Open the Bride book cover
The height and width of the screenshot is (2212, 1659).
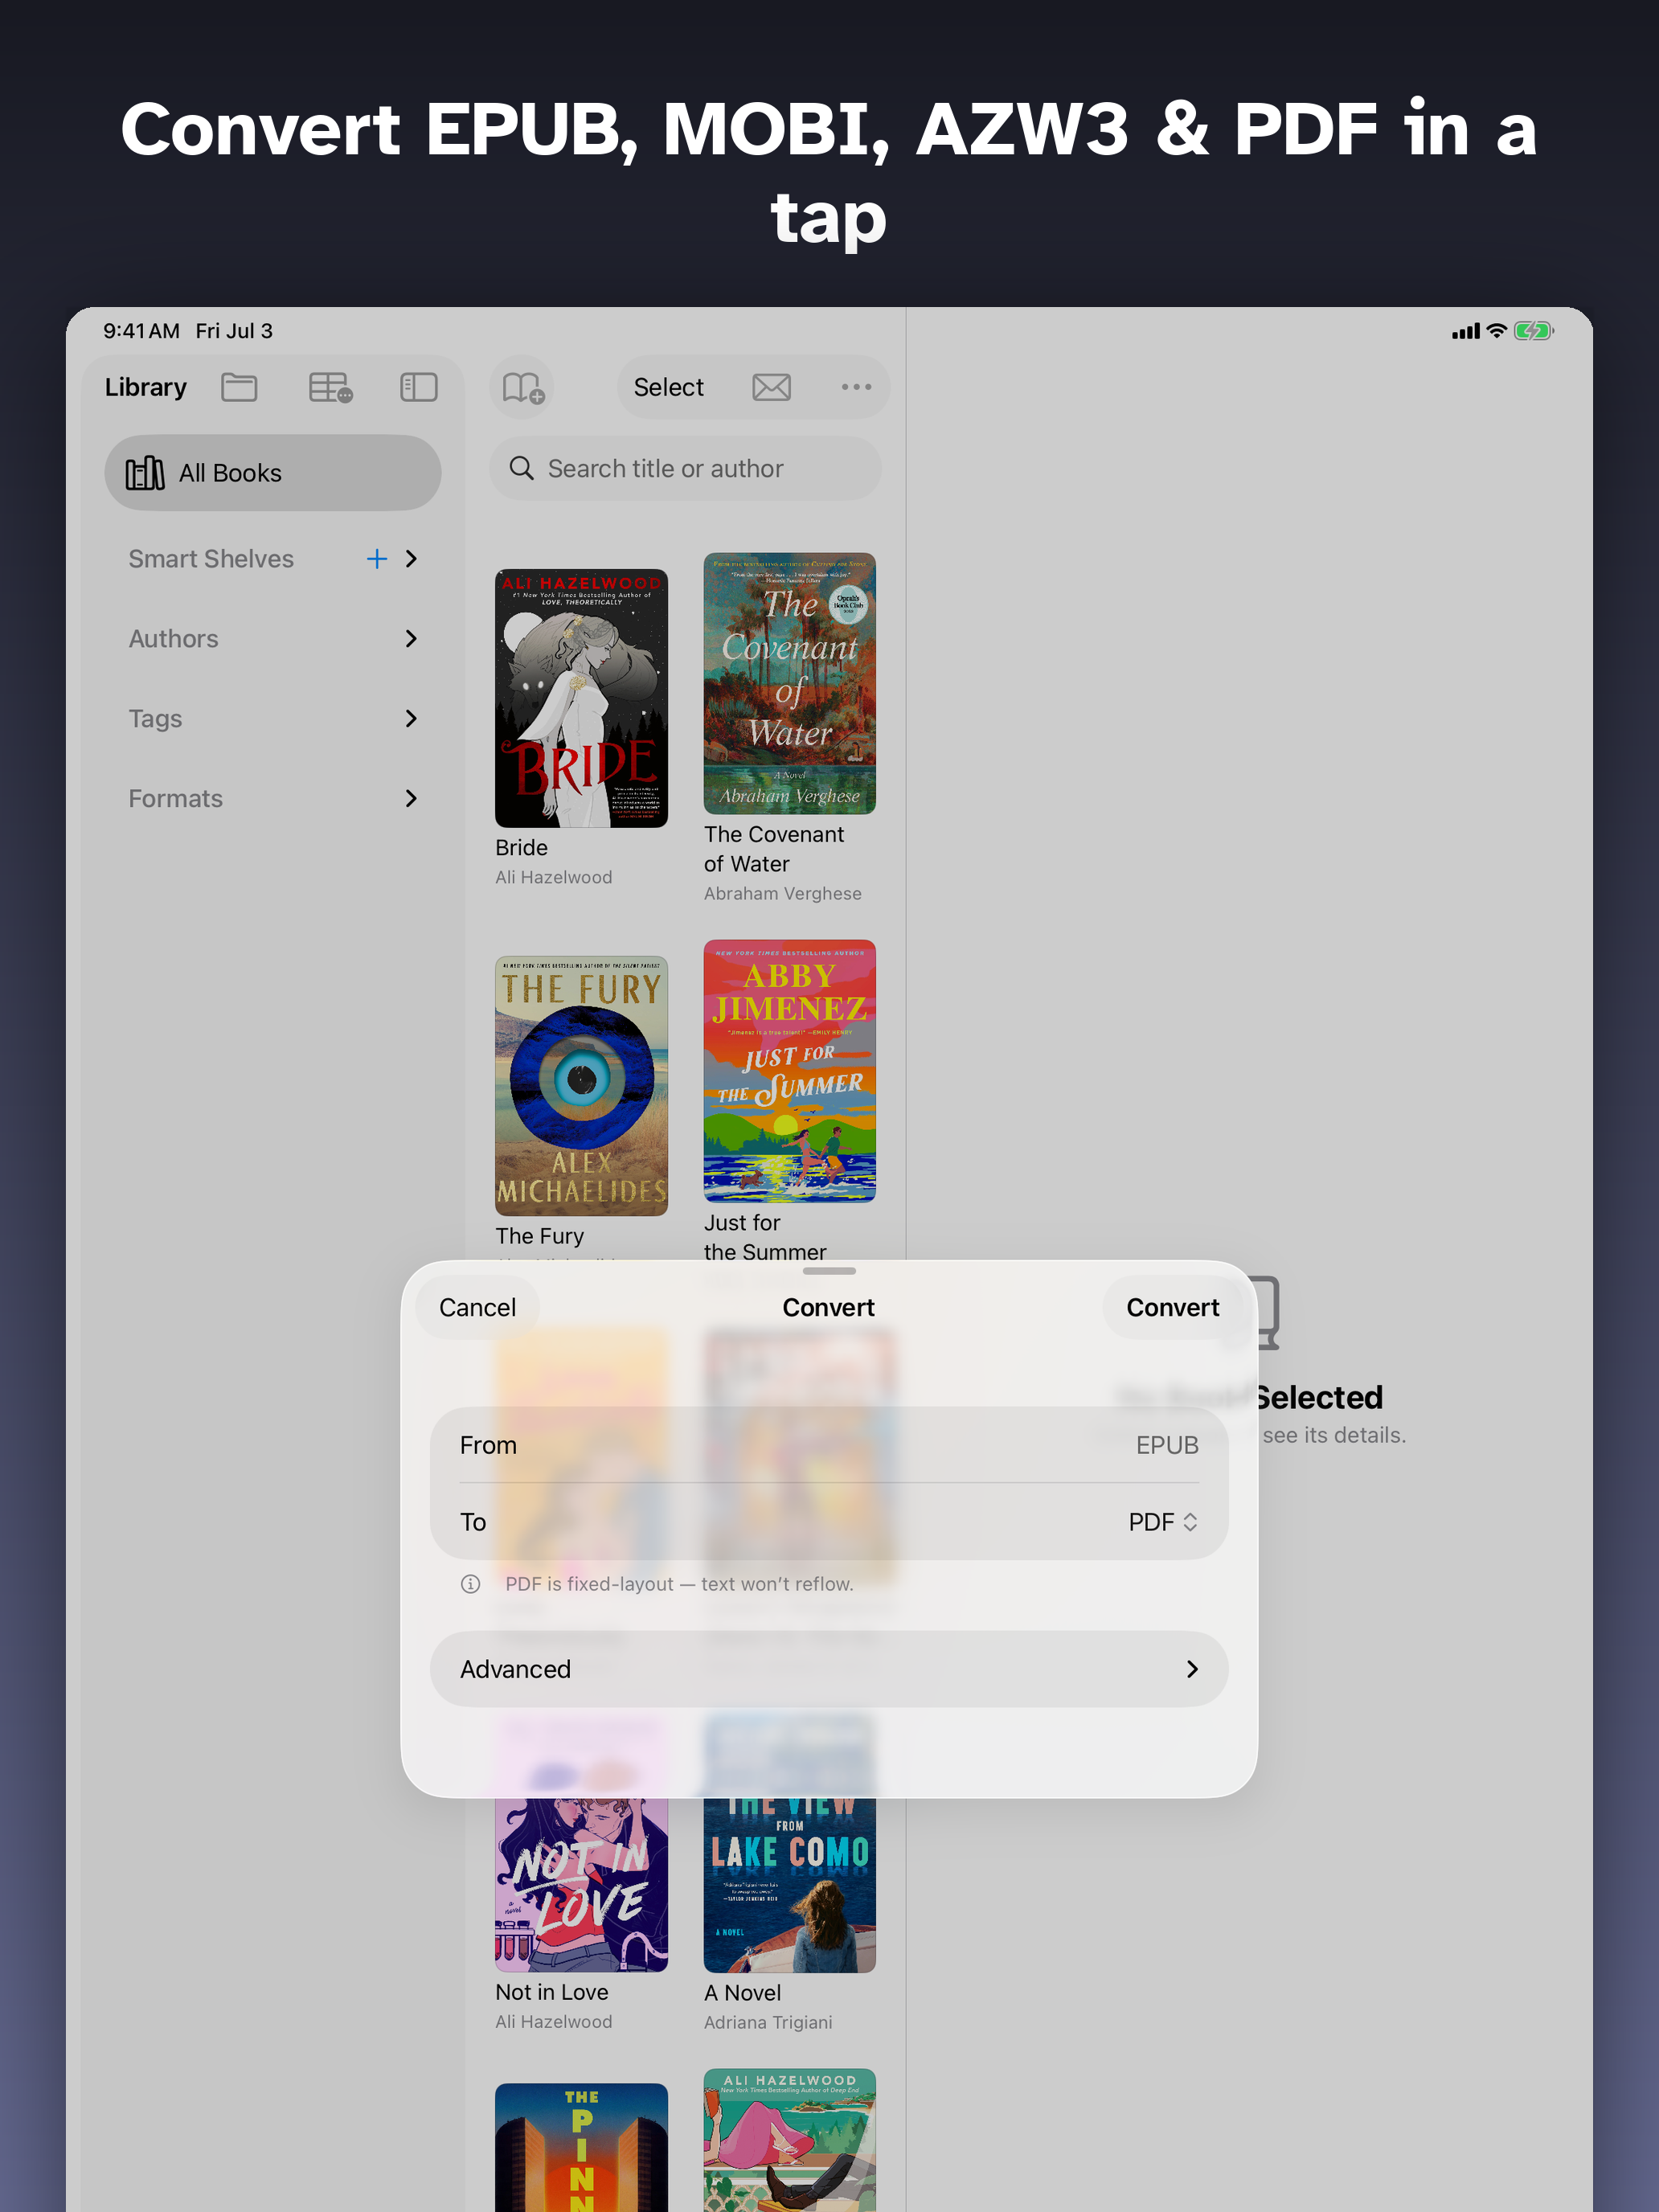(x=581, y=698)
